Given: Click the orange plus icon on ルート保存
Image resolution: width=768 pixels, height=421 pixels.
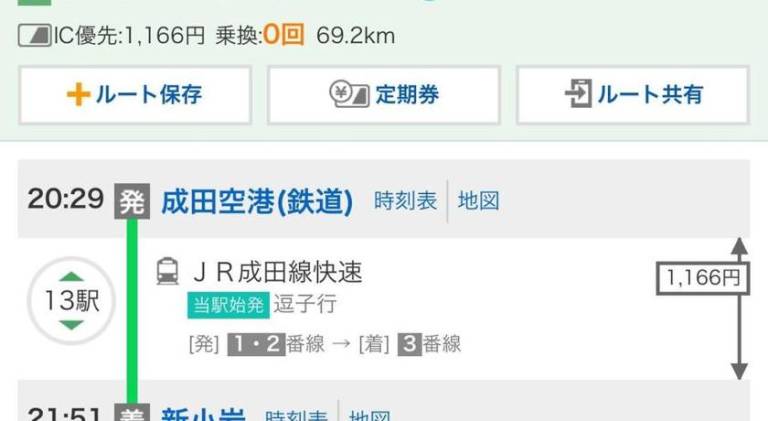Looking at the screenshot, I should point(78,94).
